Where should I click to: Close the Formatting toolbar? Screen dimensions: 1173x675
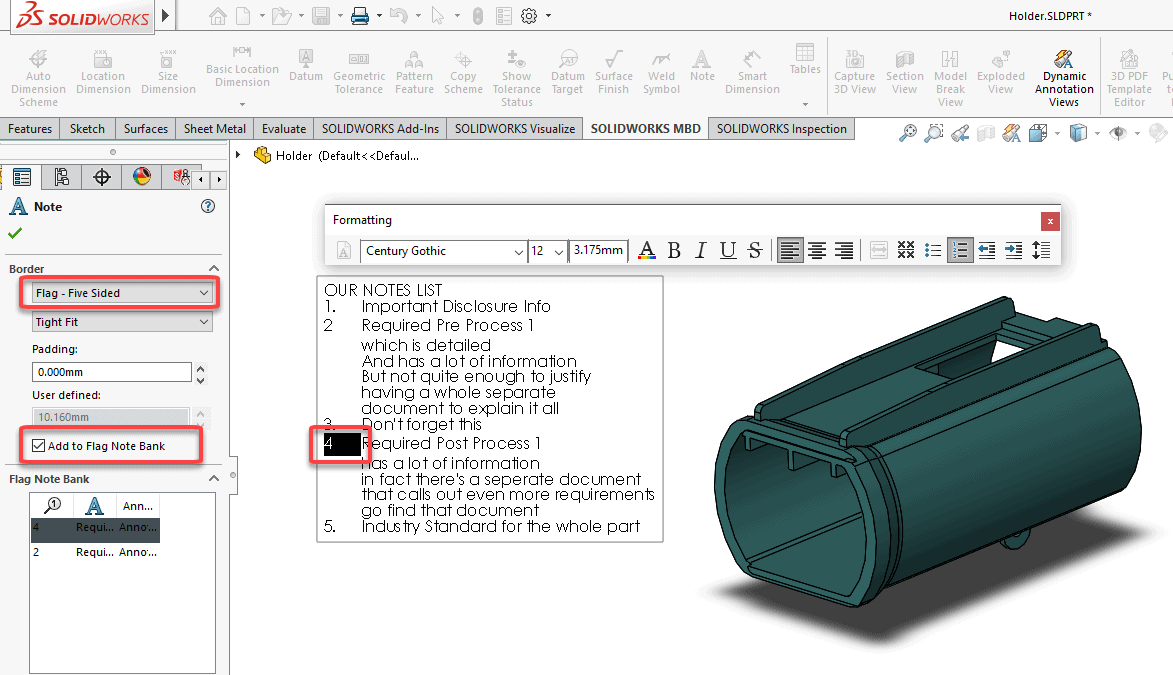1050,221
